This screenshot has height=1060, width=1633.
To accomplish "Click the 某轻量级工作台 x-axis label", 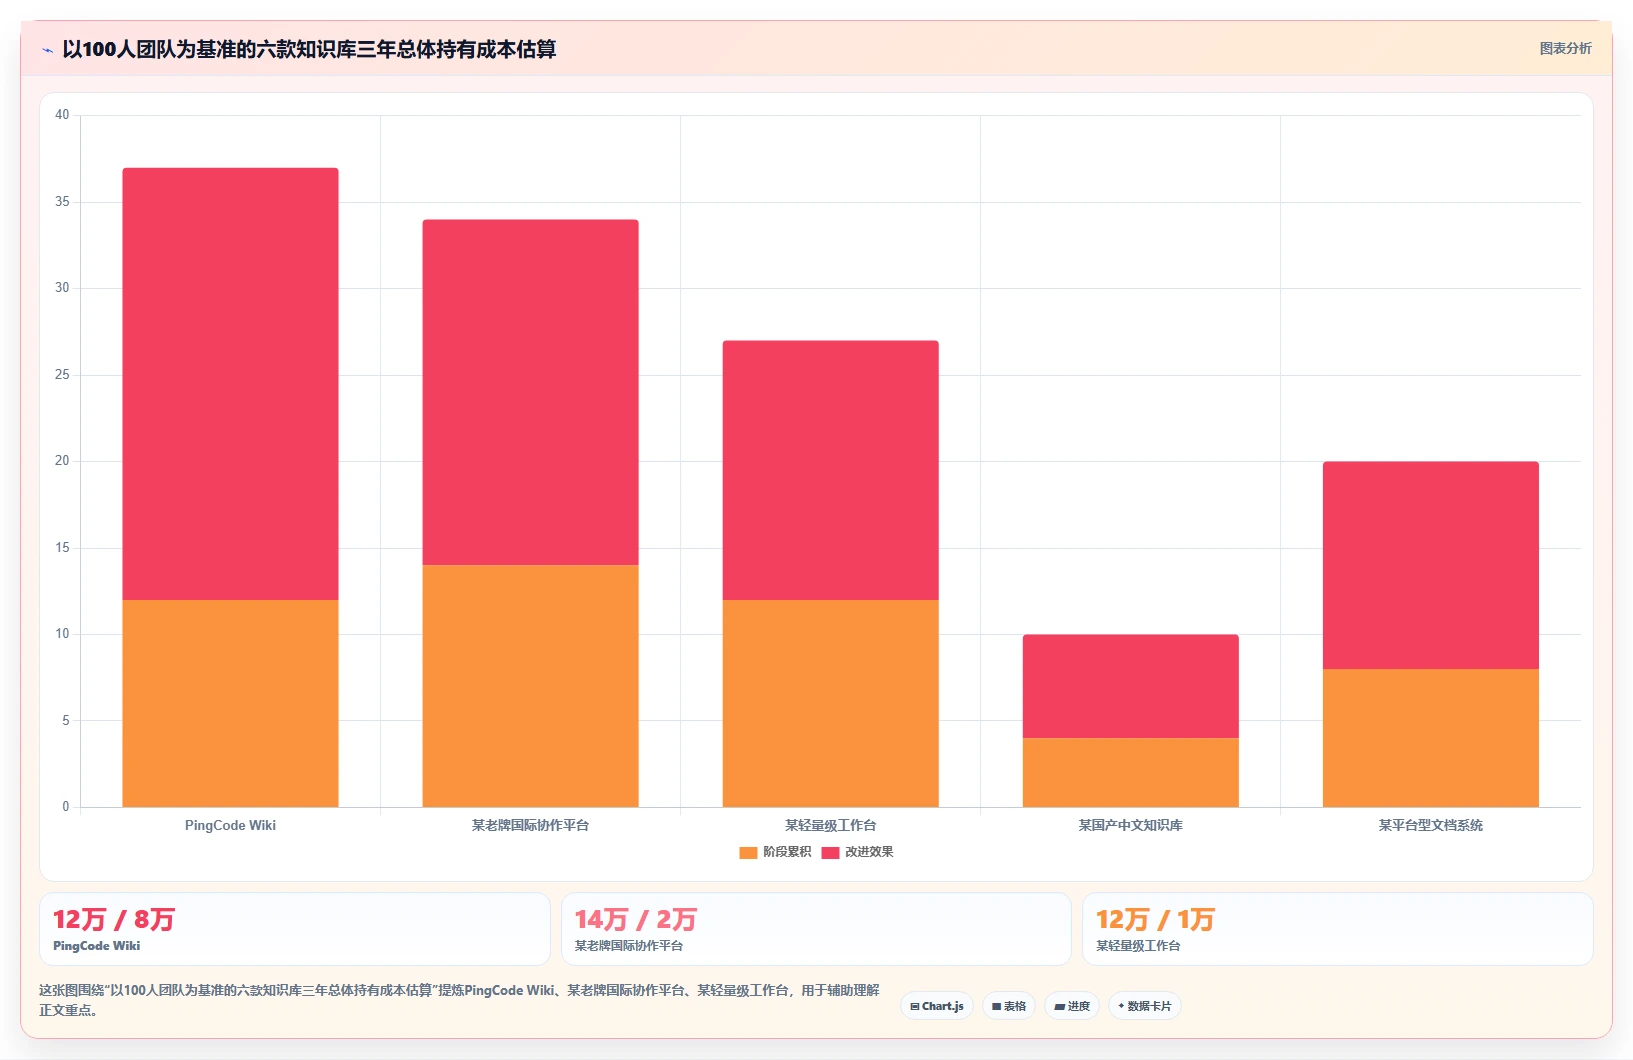I will [830, 825].
